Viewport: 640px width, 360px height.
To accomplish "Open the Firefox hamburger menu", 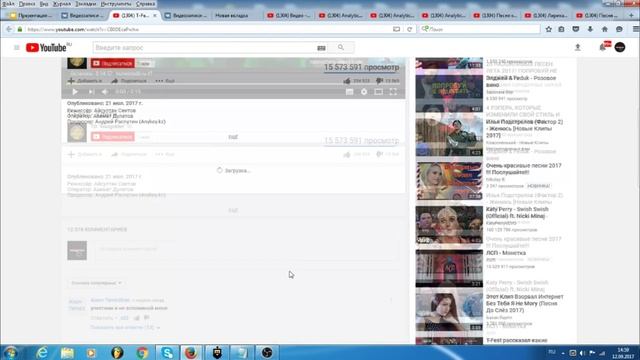I will (636, 29).
